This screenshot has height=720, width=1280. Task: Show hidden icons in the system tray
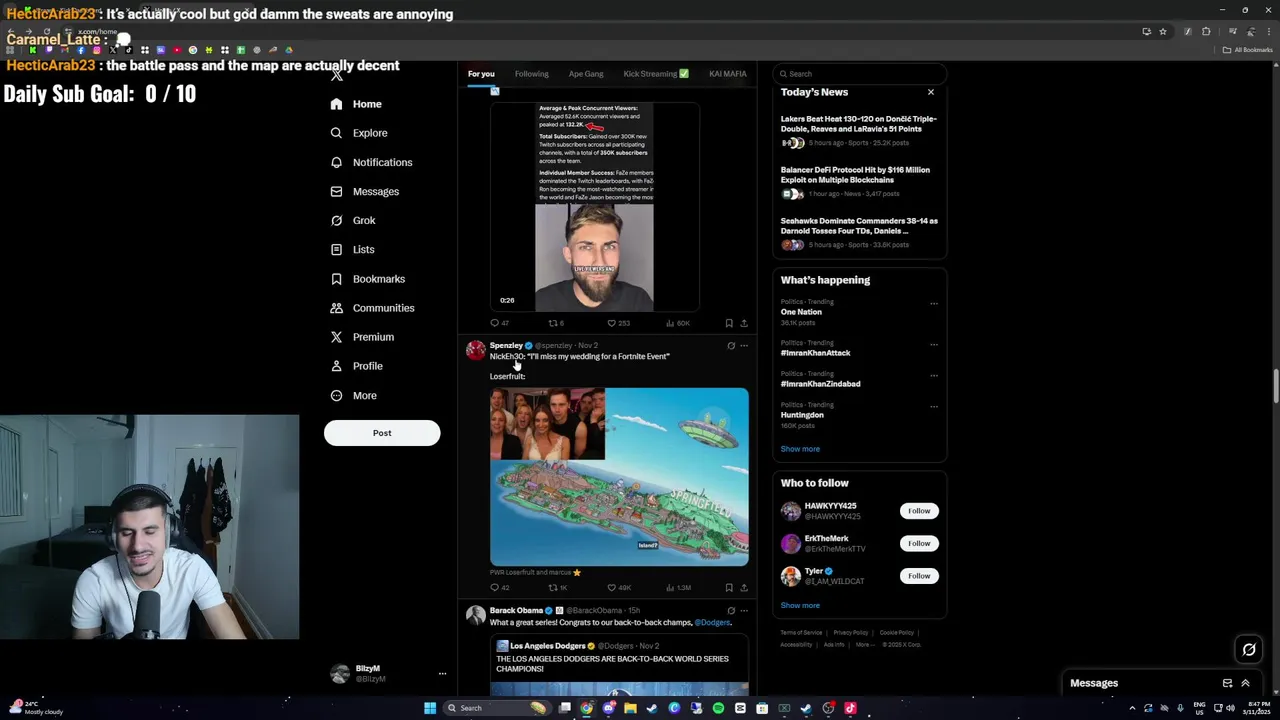pyautogui.click(x=1132, y=708)
